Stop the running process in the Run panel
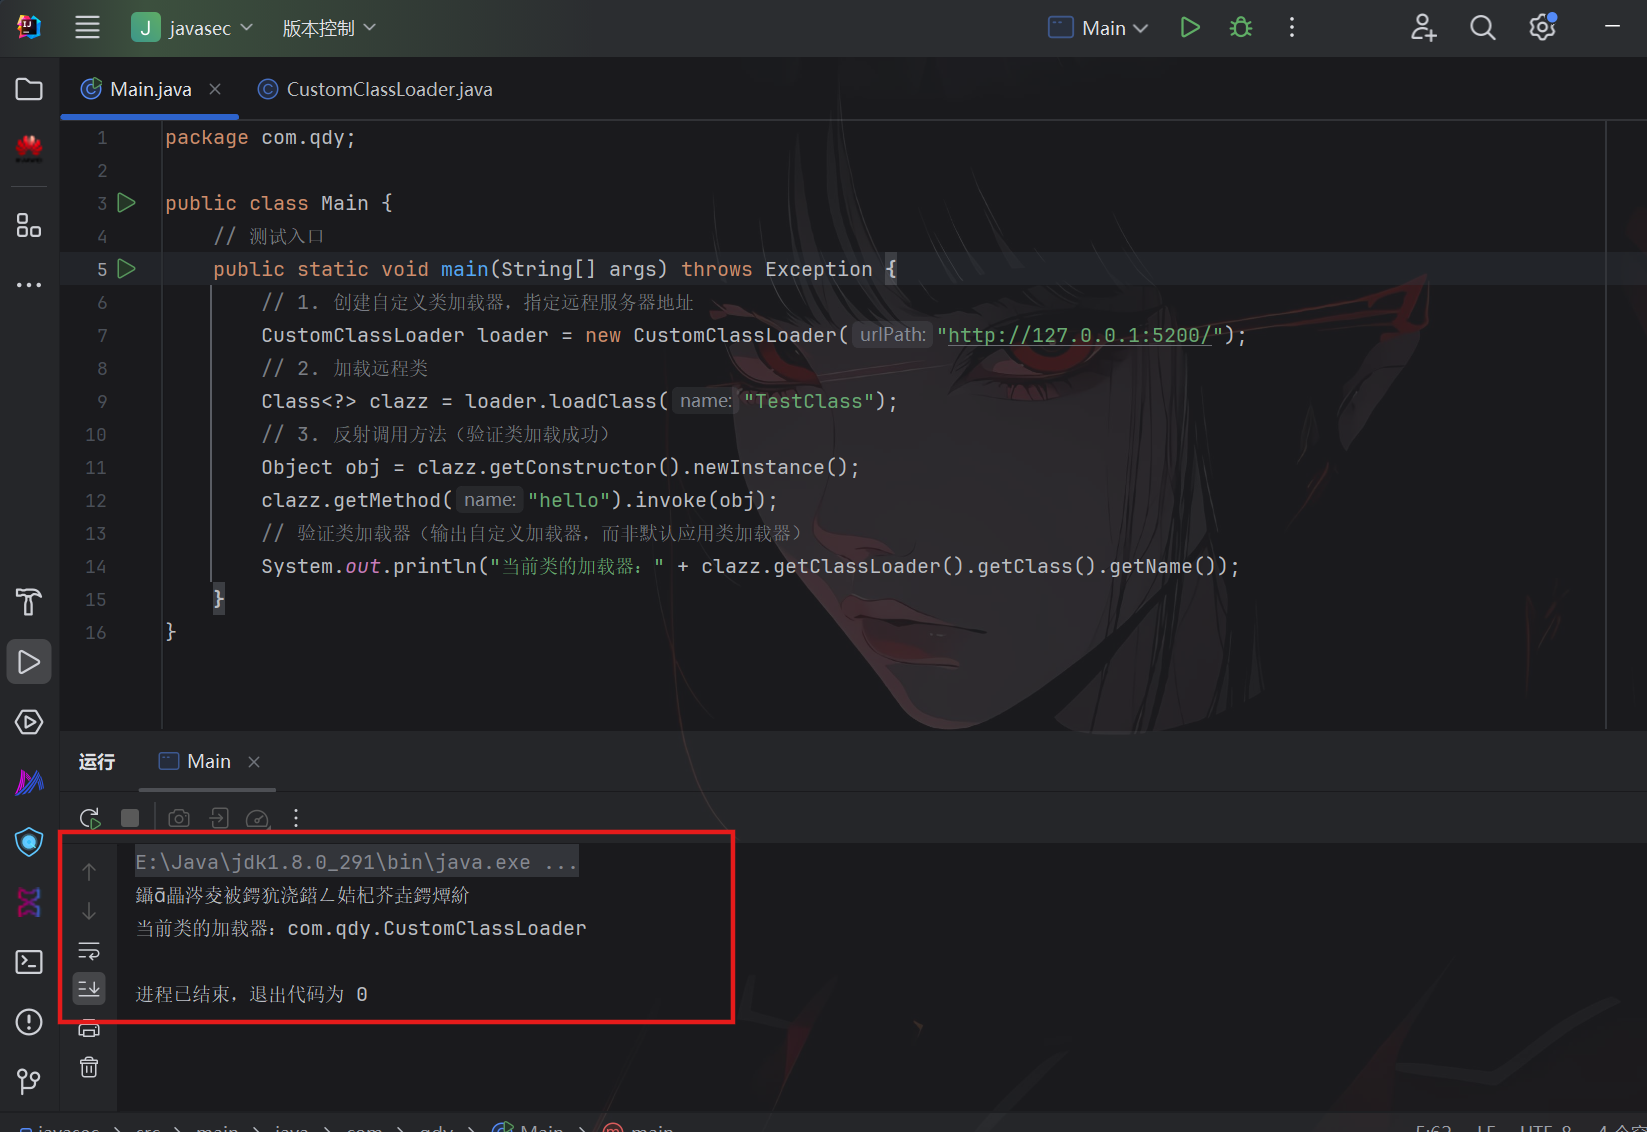The height and width of the screenshot is (1132, 1647). coord(130,818)
